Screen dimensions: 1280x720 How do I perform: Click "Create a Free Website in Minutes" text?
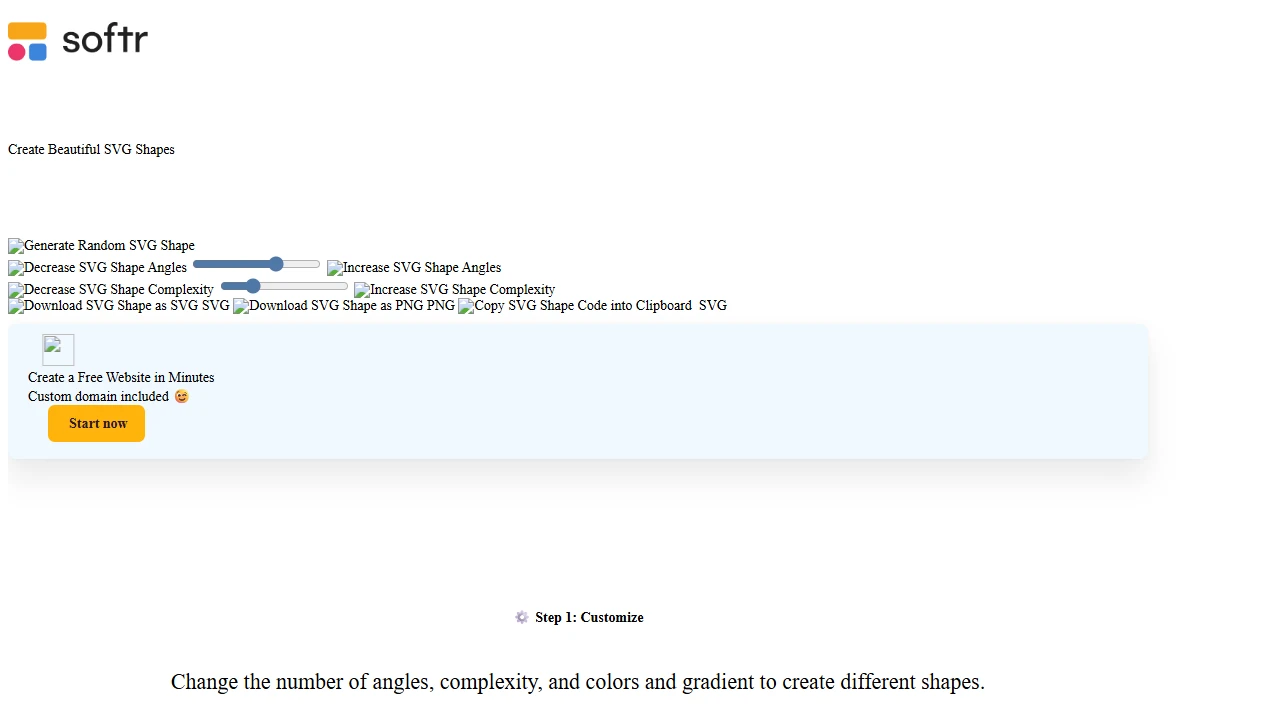[121, 378]
